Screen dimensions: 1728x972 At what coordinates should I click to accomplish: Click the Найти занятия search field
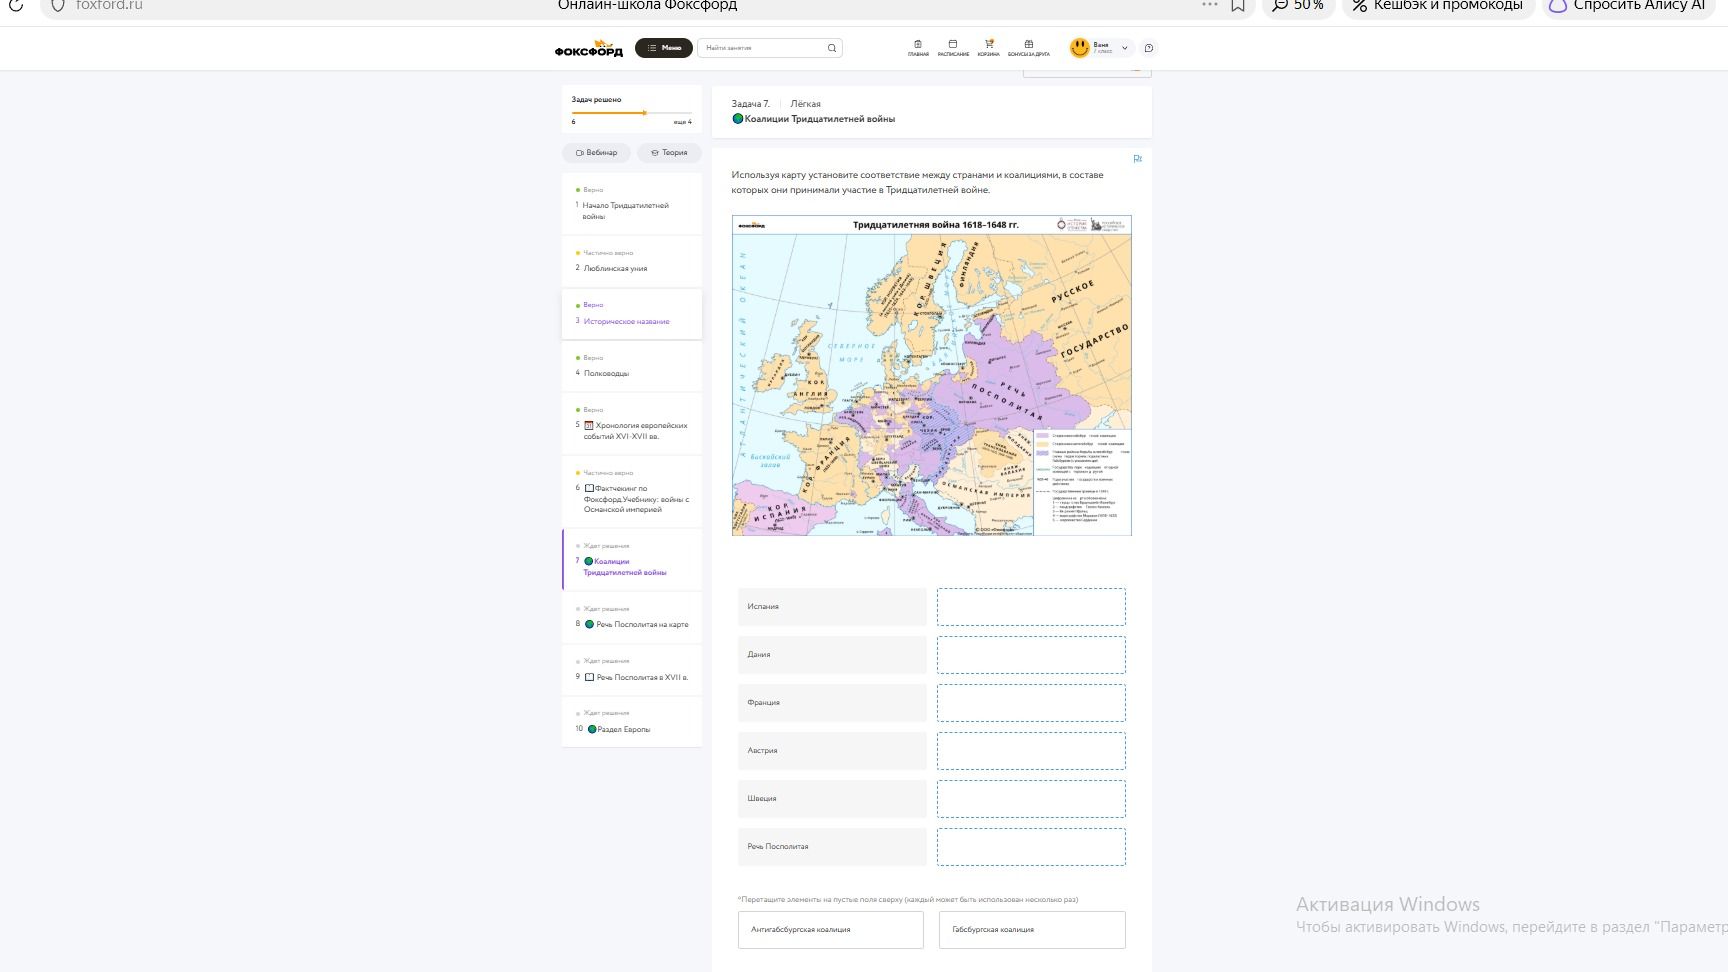(763, 48)
